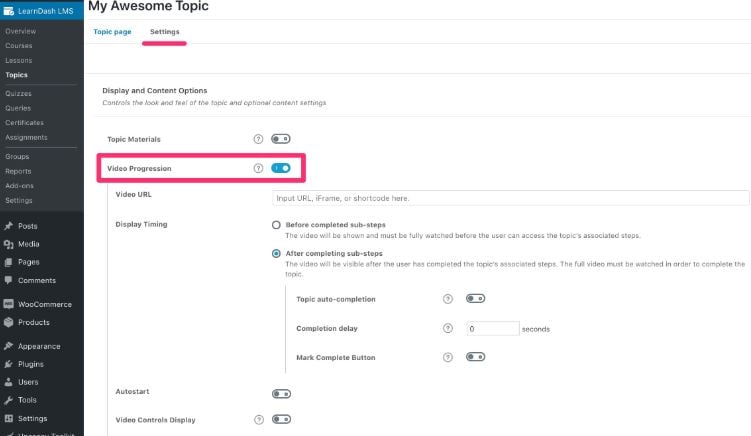Open help for Topic Materials
This screenshot has height=436, width=751.
(x=258, y=139)
